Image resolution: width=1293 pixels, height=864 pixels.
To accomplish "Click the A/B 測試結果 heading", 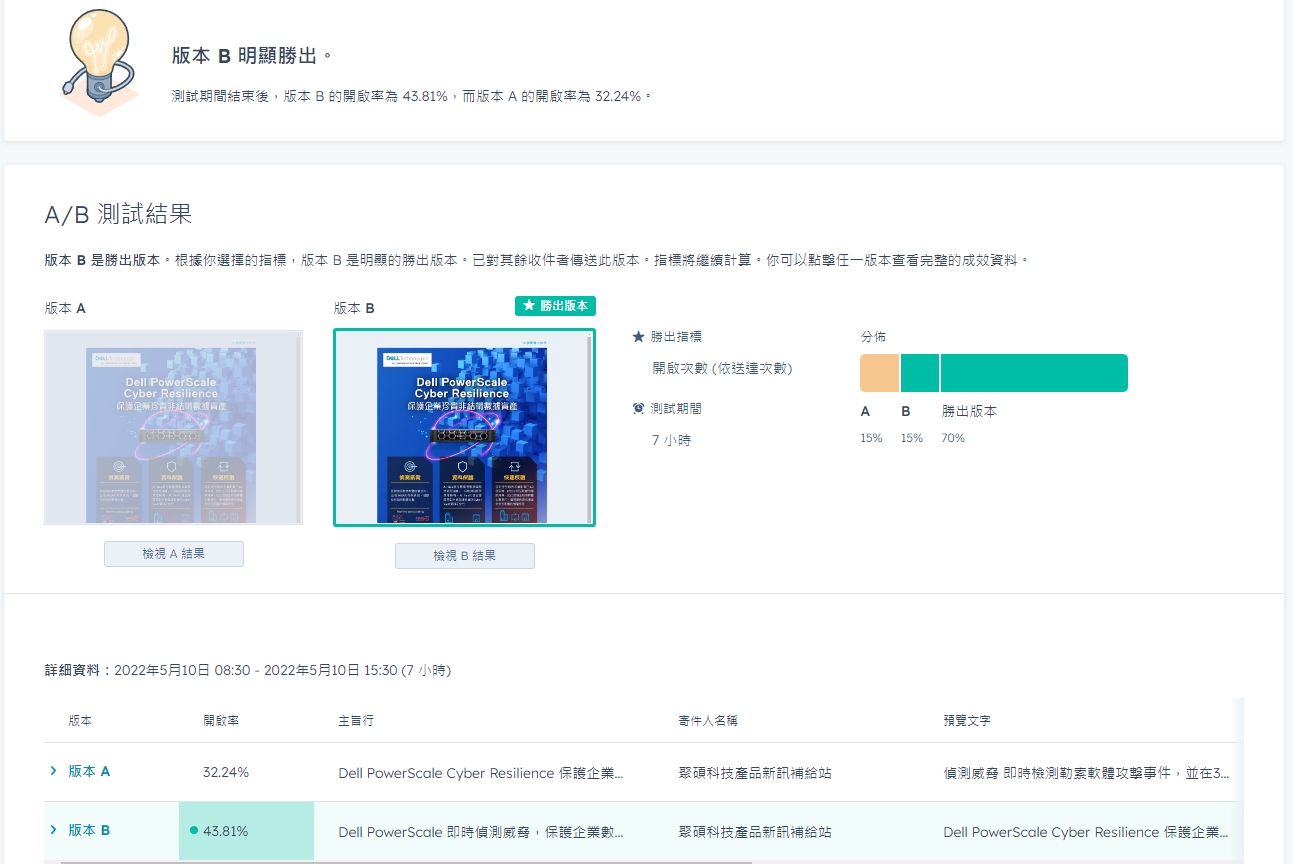I will pos(118,213).
